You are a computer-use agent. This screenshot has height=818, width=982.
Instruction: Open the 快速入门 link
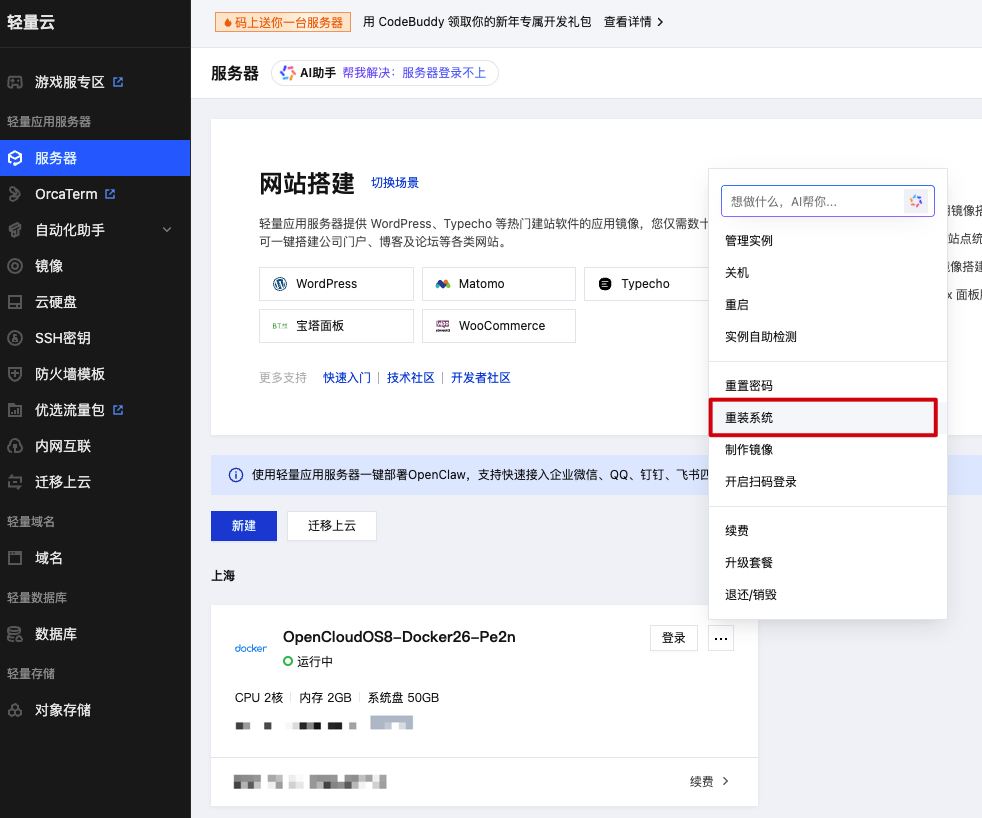click(x=347, y=378)
